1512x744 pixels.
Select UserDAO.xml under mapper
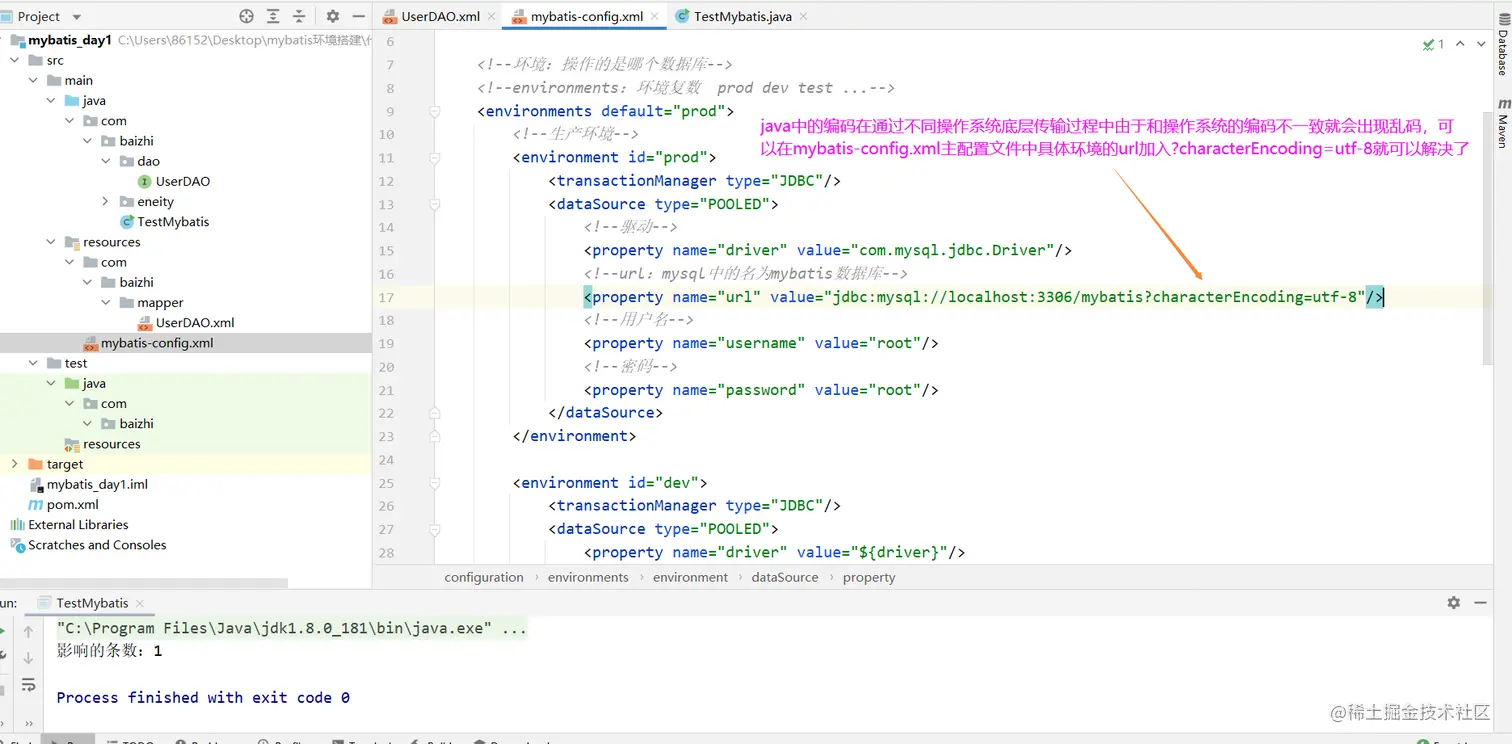pos(195,323)
